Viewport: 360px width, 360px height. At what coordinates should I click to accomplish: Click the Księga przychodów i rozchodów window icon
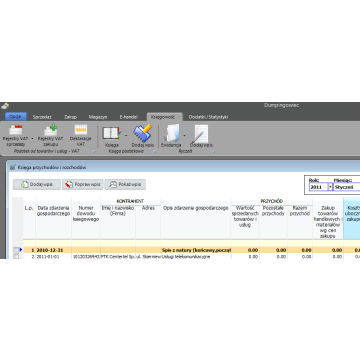[x=13, y=167]
